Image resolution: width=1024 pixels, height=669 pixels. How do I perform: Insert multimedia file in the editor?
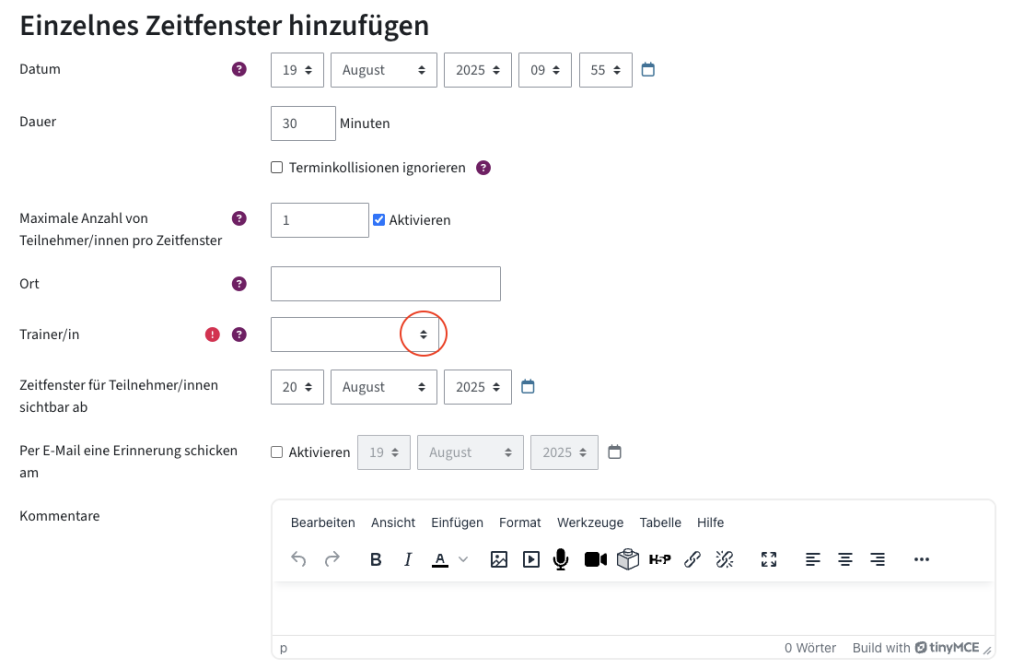click(532, 559)
